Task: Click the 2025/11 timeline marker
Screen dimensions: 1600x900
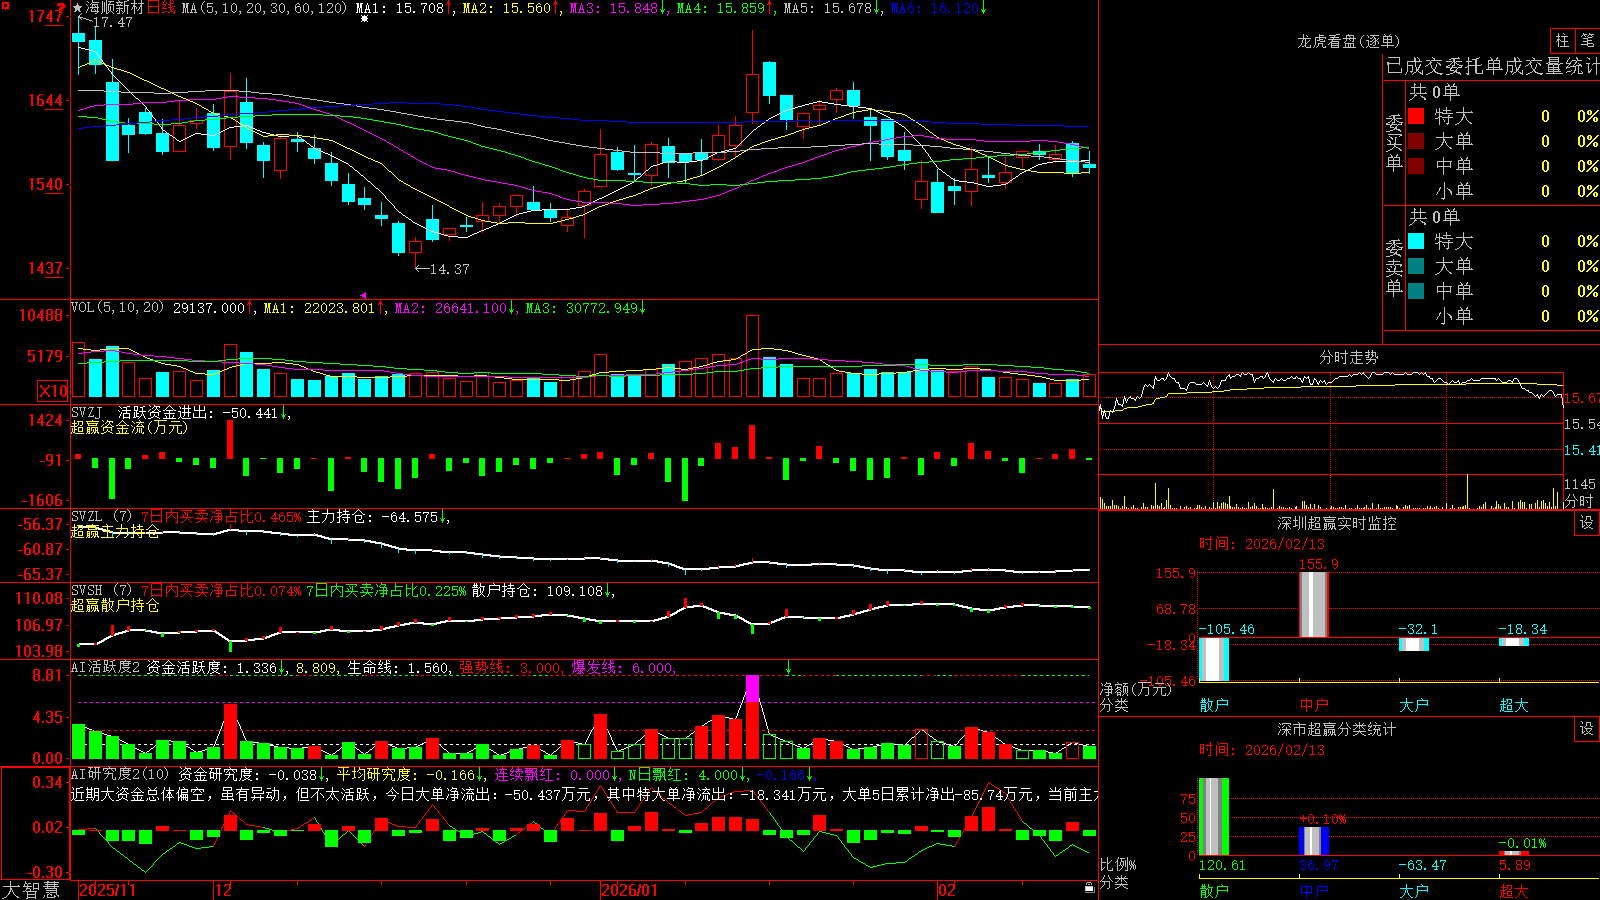Action: point(107,890)
